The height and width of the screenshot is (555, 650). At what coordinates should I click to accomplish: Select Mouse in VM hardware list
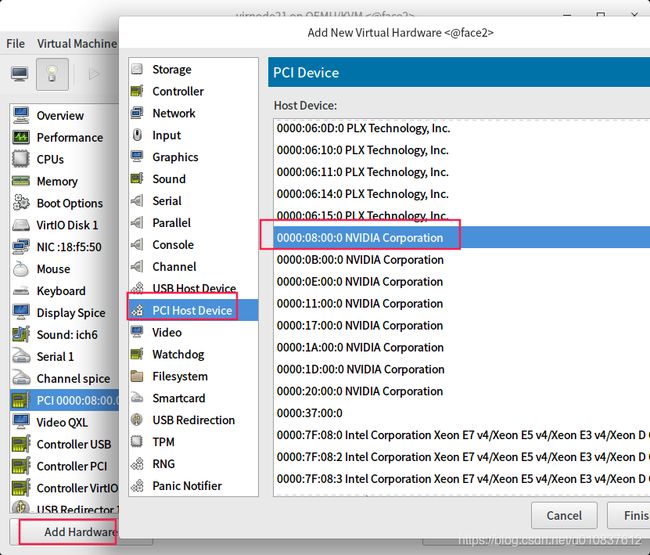coord(64,269)
